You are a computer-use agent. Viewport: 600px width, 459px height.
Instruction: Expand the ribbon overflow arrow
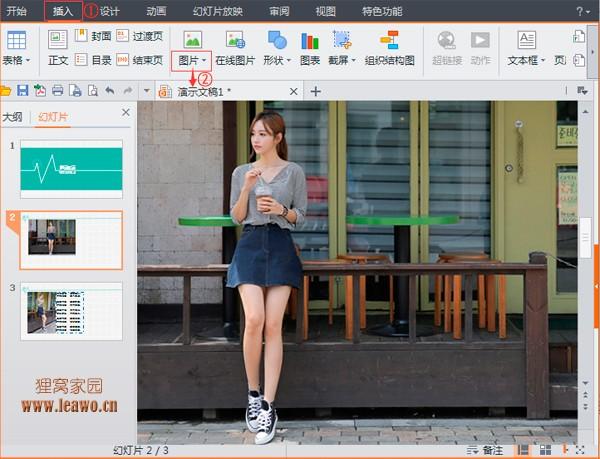[593, 51]
